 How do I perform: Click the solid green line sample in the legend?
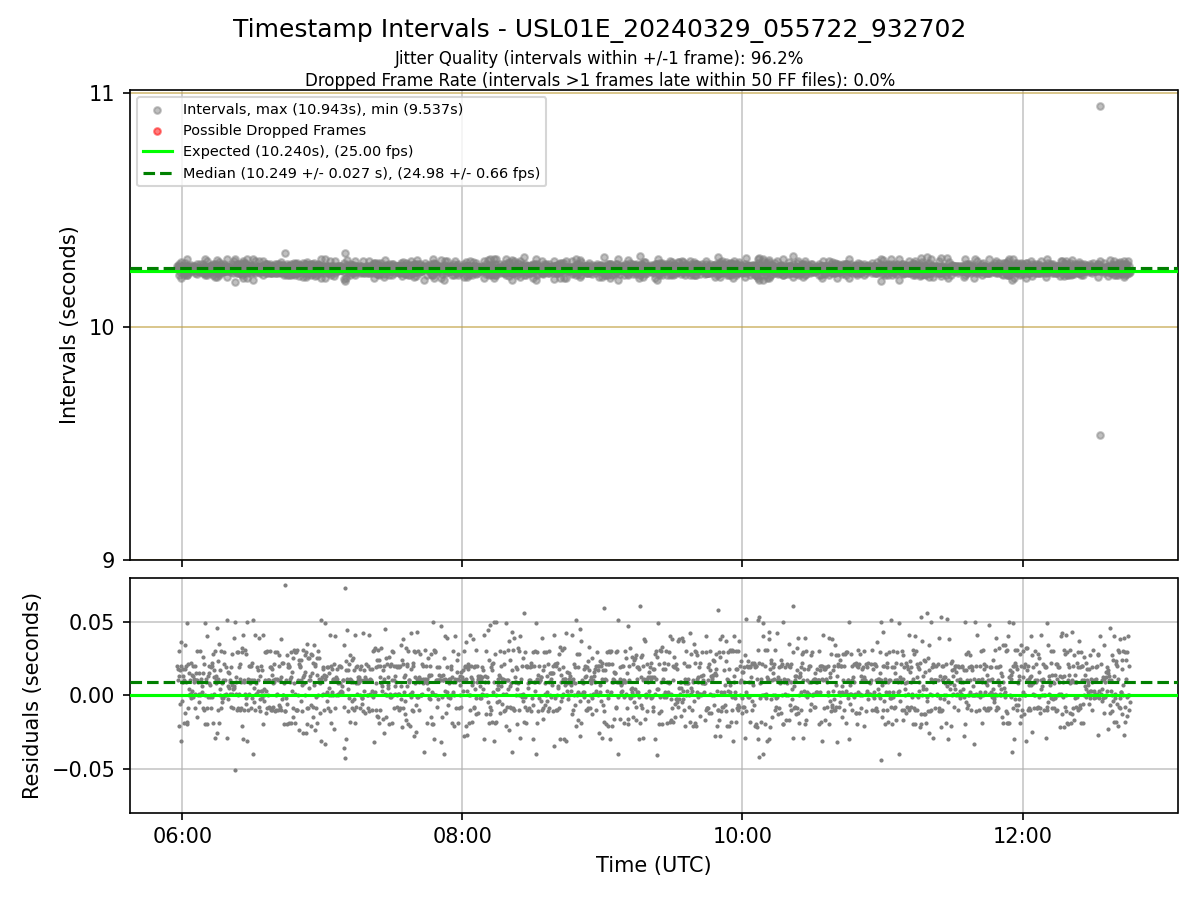point(157,152)
